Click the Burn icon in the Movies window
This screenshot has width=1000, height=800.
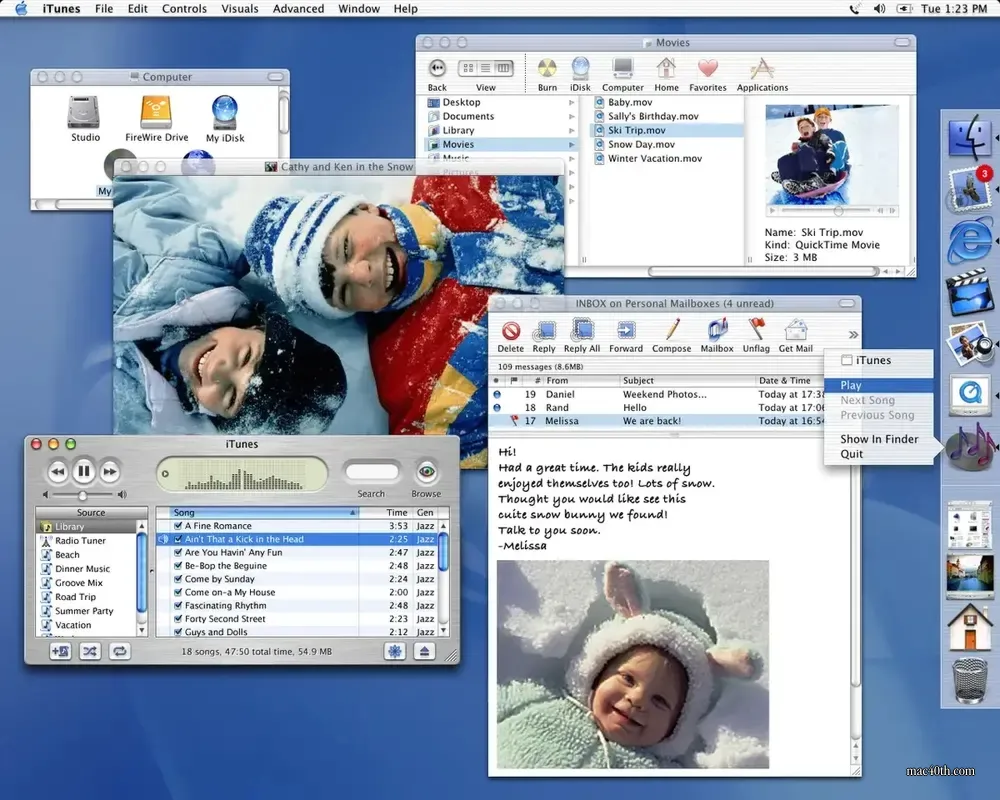coord(546,70)
